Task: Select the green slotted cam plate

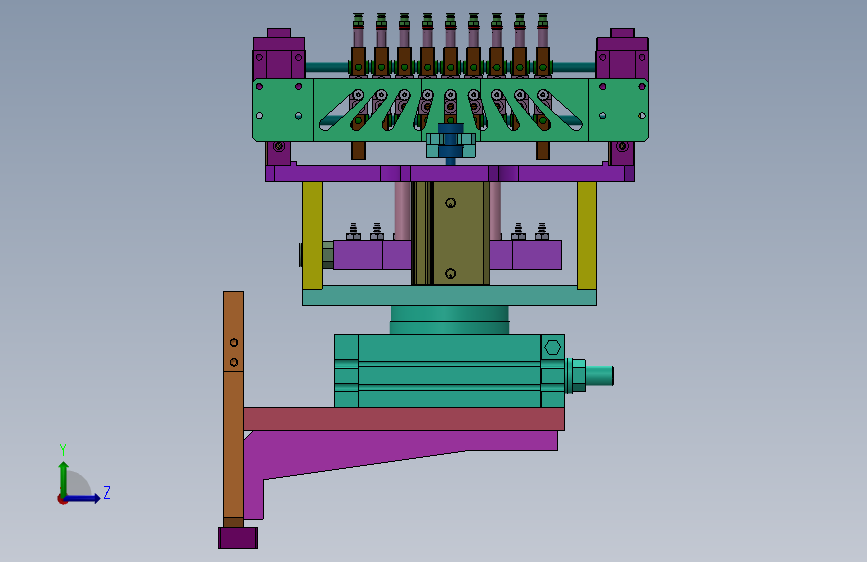Action: 450,110
